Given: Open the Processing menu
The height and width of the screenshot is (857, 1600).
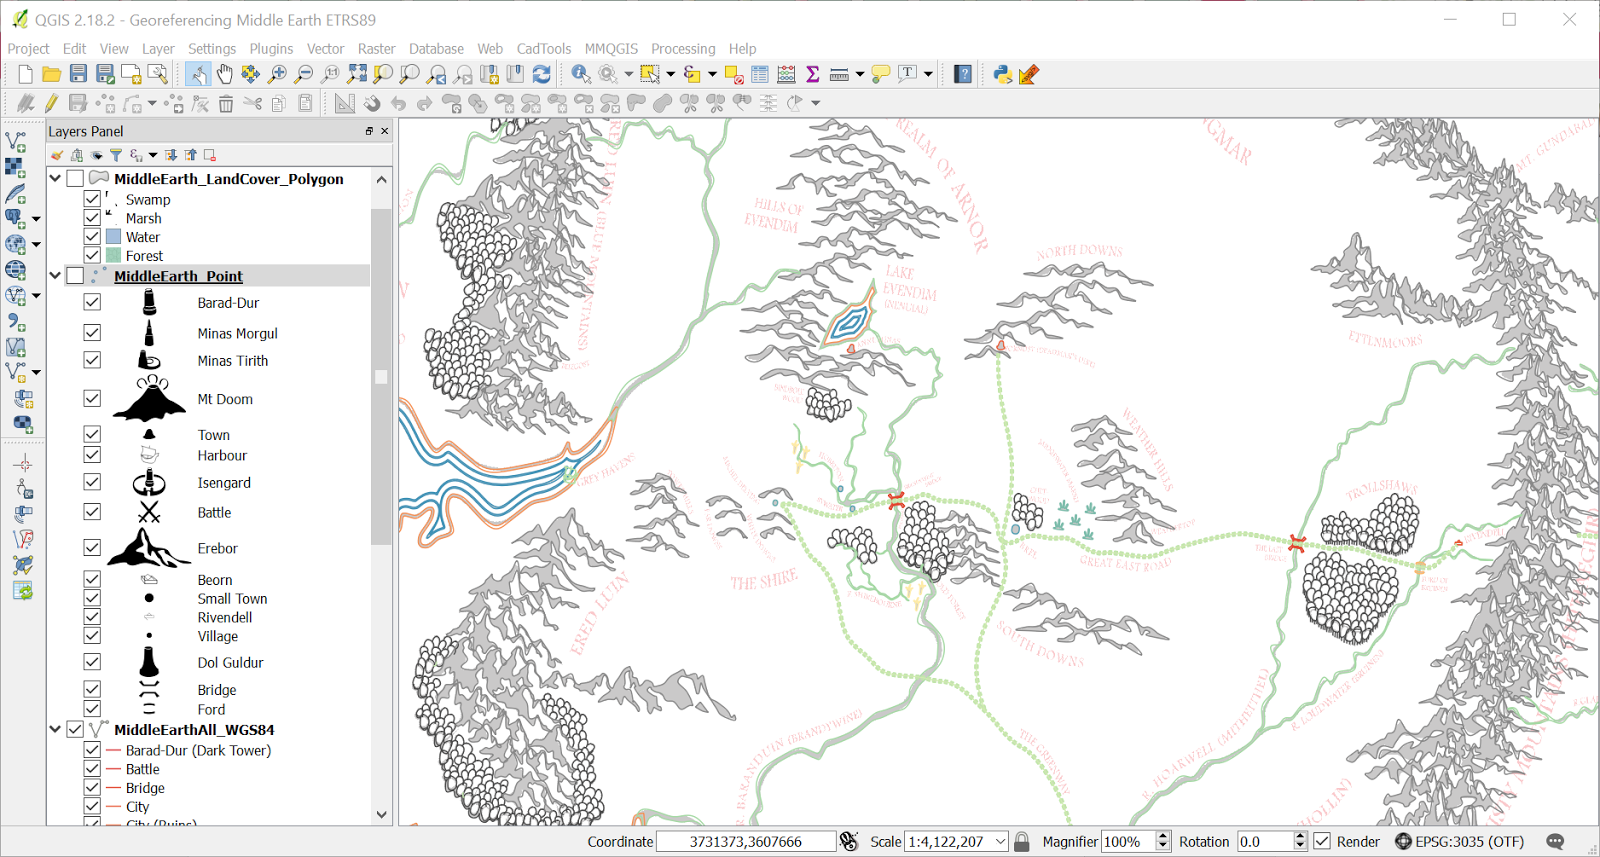Looking at the screenshot, I should point(683,48).
